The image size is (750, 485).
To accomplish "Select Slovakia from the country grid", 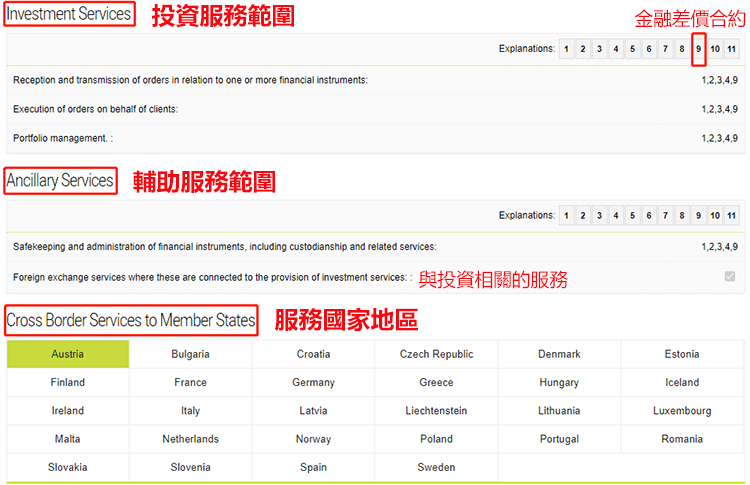I will point(68,467).
